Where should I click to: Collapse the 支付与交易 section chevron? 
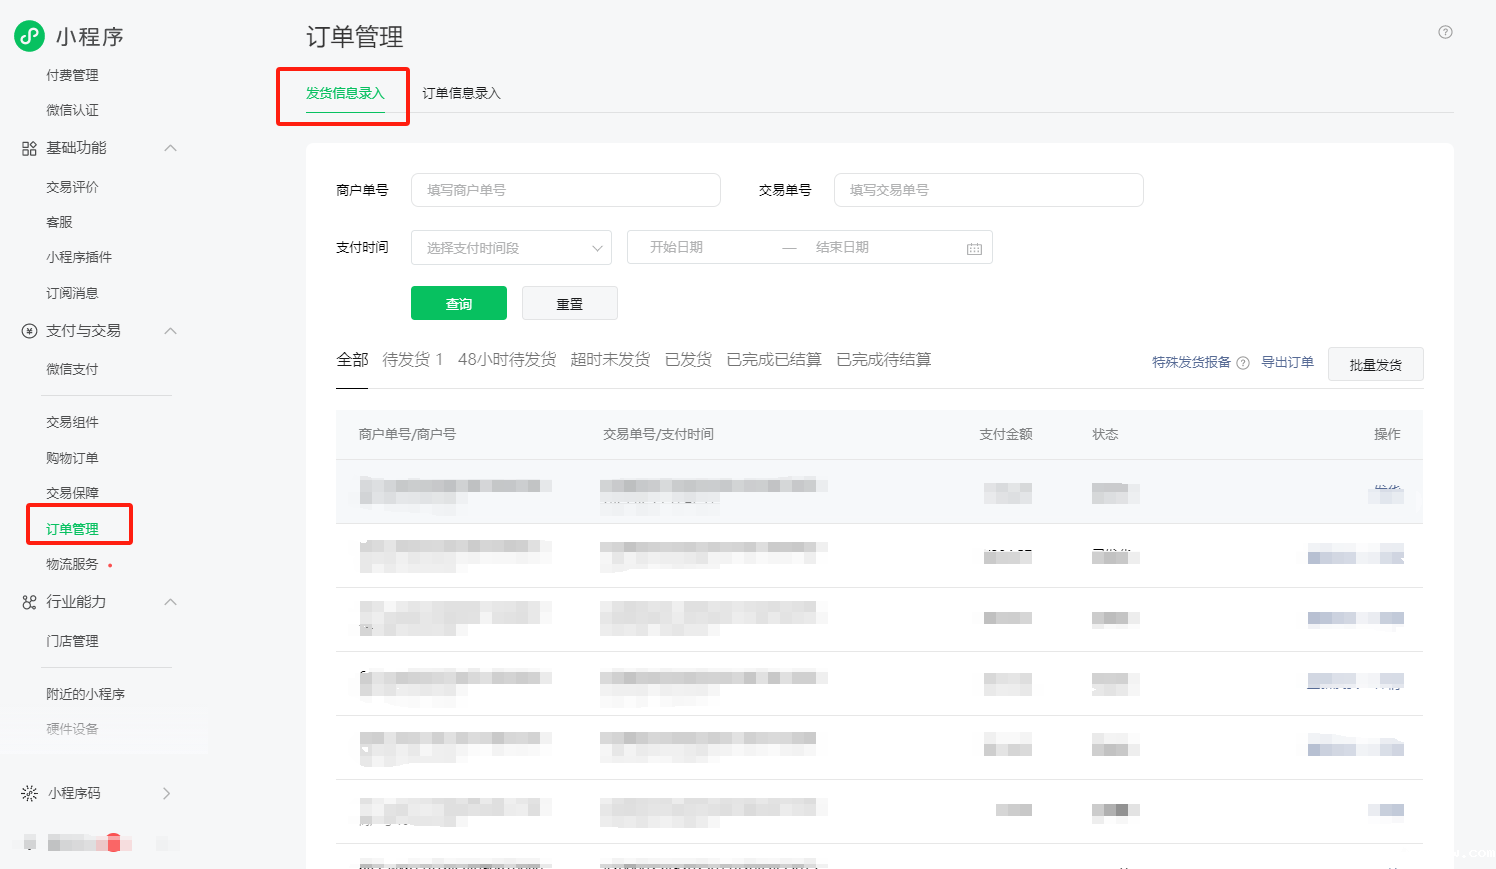(x=170, y=331)
